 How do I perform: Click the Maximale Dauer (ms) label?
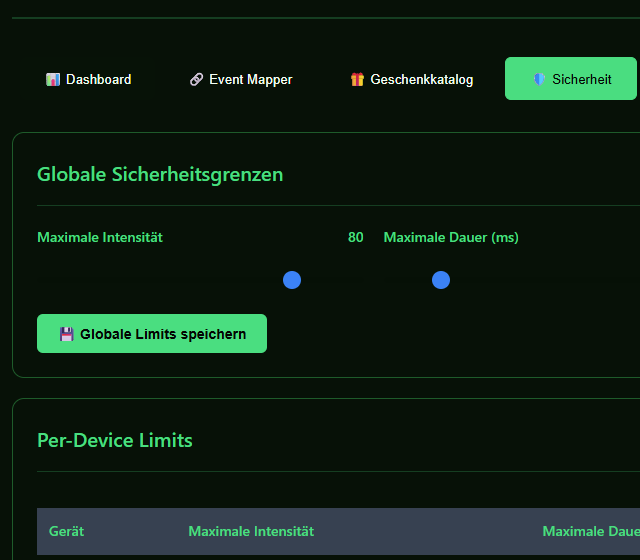[x=451, y=237]
